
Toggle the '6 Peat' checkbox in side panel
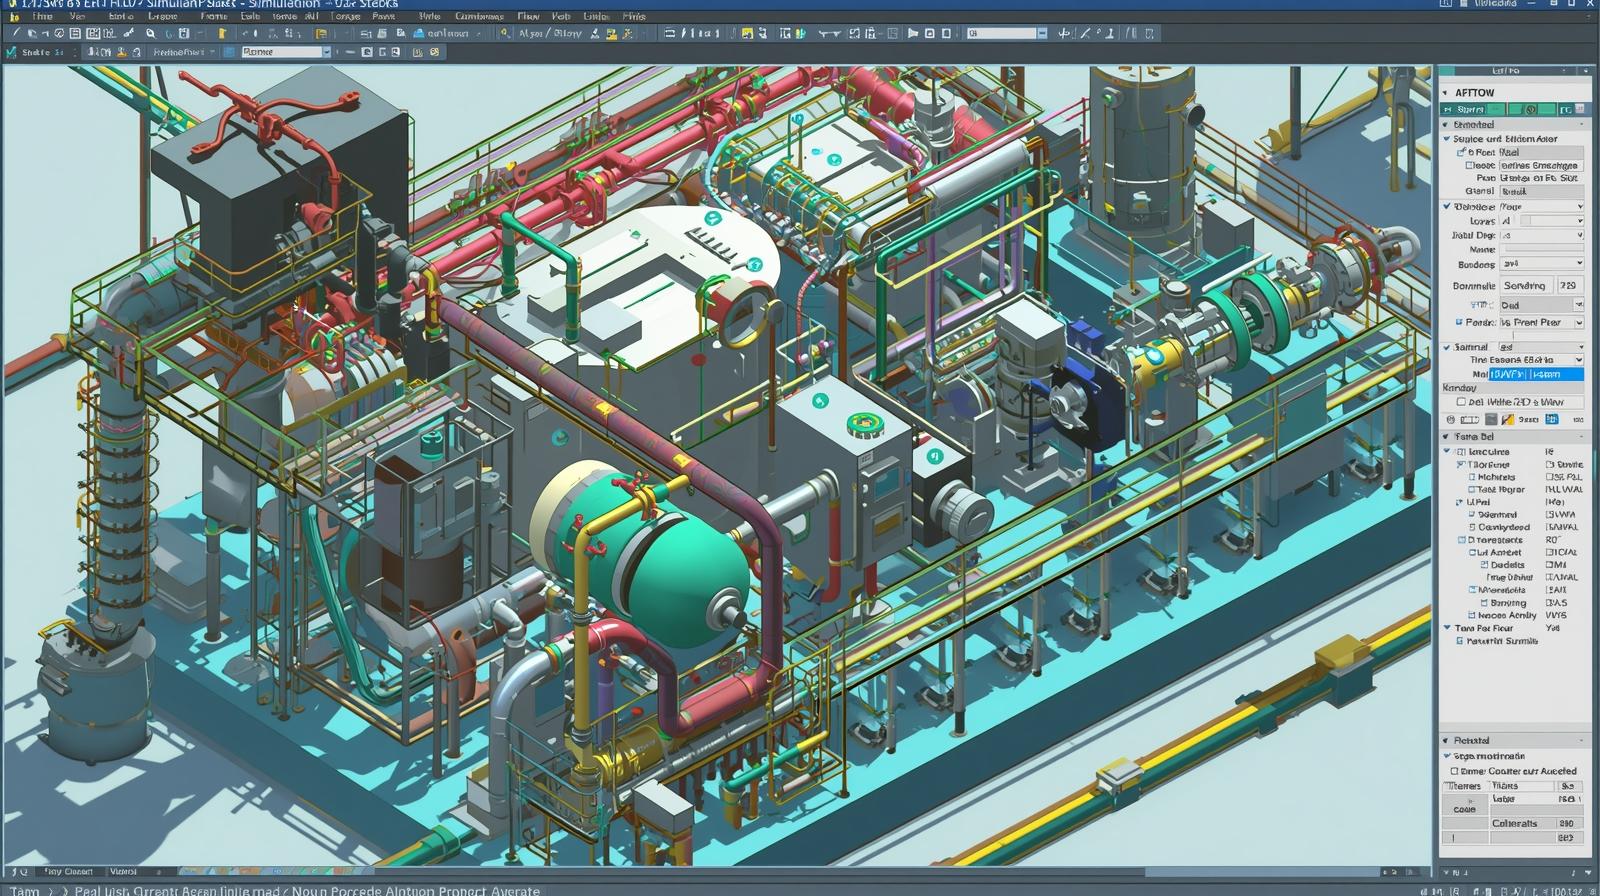click(x=1461, y=152)
